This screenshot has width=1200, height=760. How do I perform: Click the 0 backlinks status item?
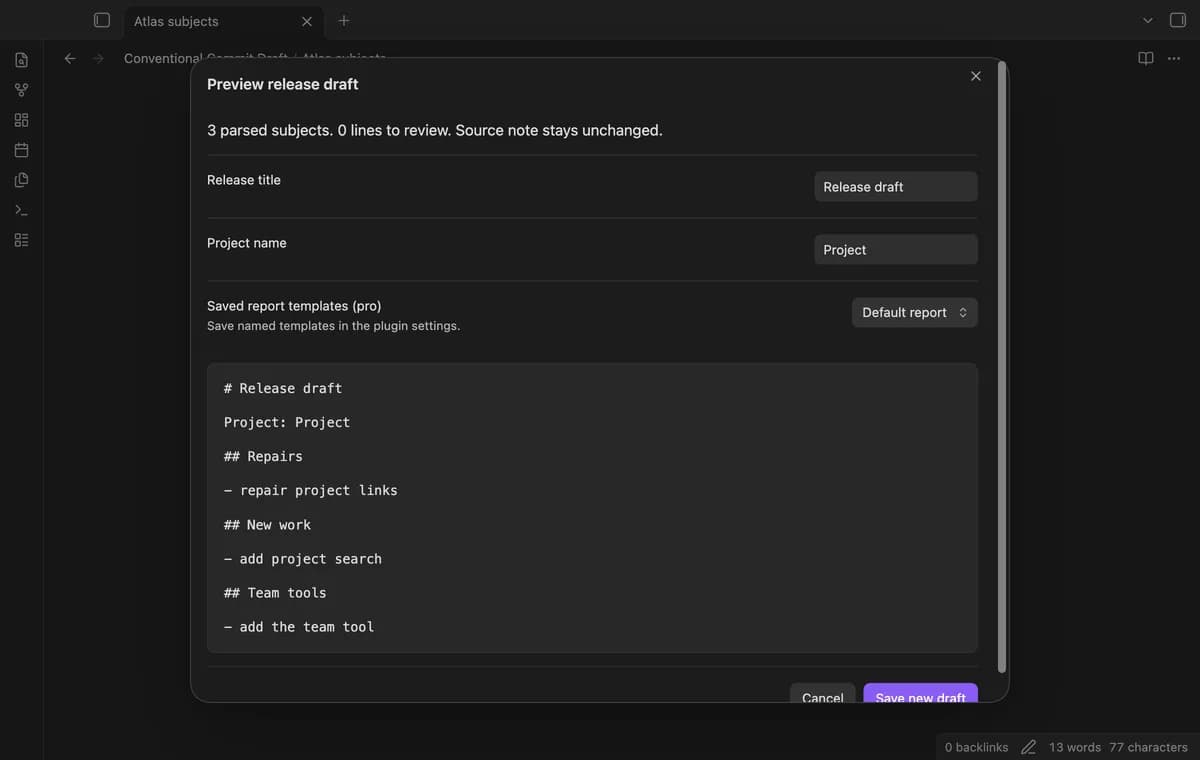(976, 747)
